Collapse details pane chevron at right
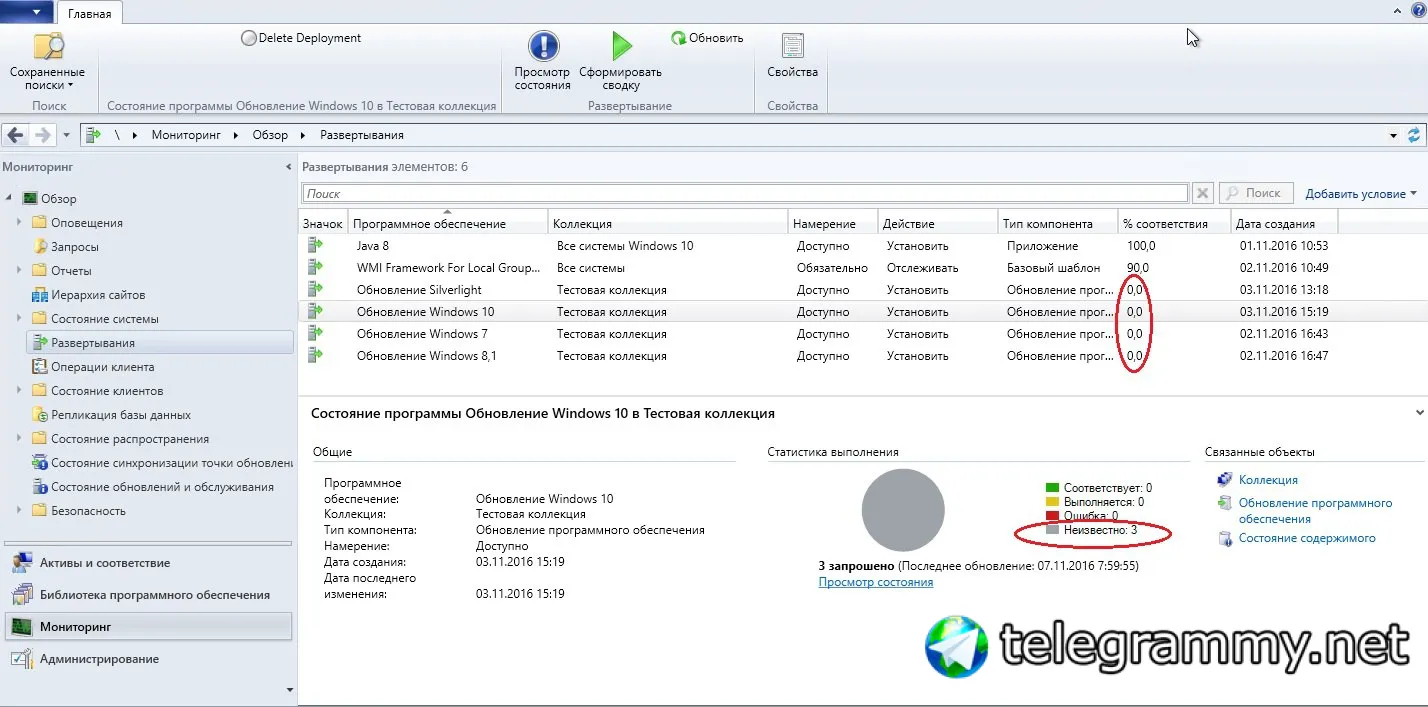The image size is (1428, 707). [x=1419, y=411]
